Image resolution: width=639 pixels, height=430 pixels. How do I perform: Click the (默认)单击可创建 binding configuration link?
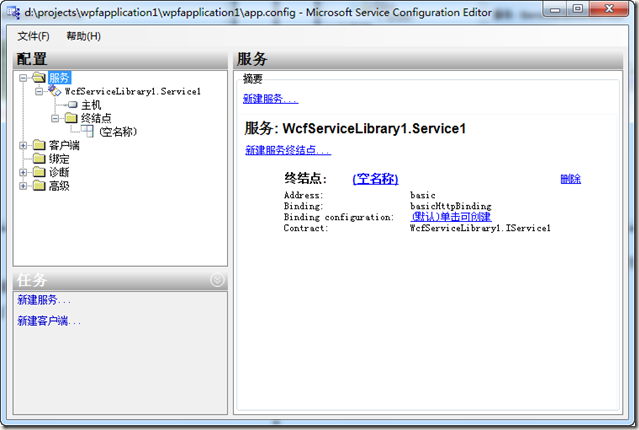(x=451, y=216)
